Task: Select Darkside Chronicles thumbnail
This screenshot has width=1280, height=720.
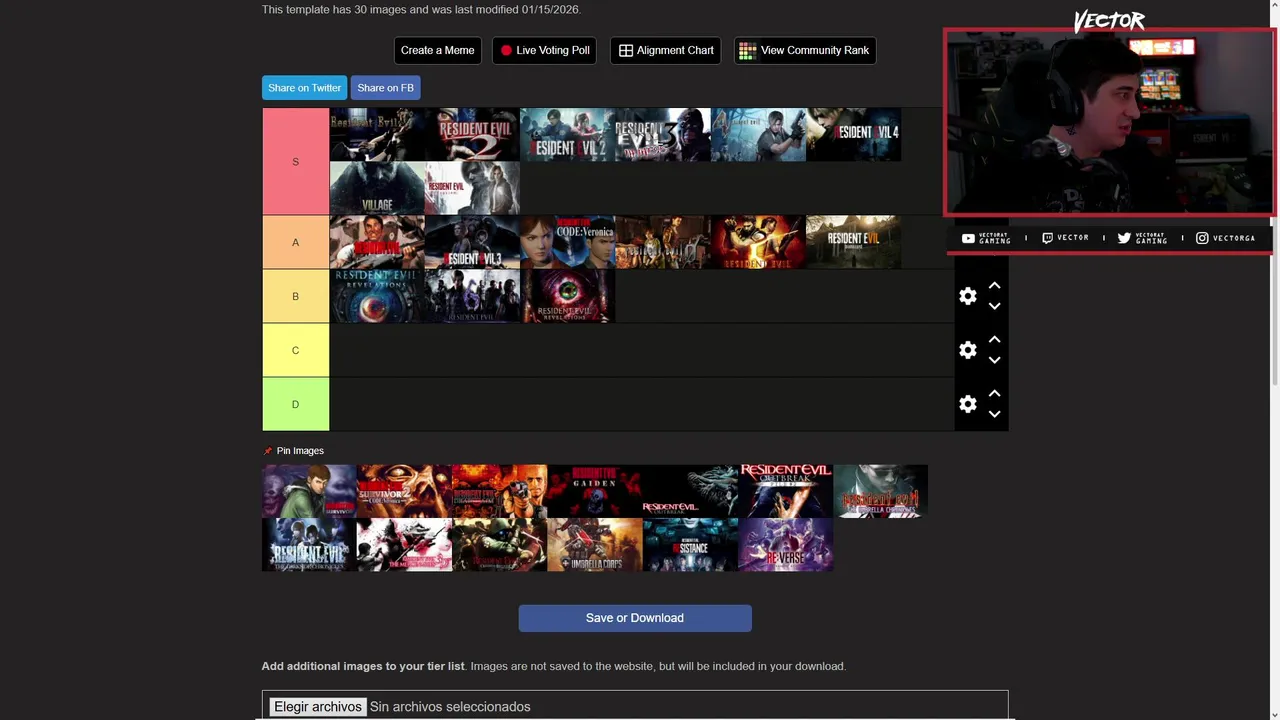Action: (x=309, y=545)
